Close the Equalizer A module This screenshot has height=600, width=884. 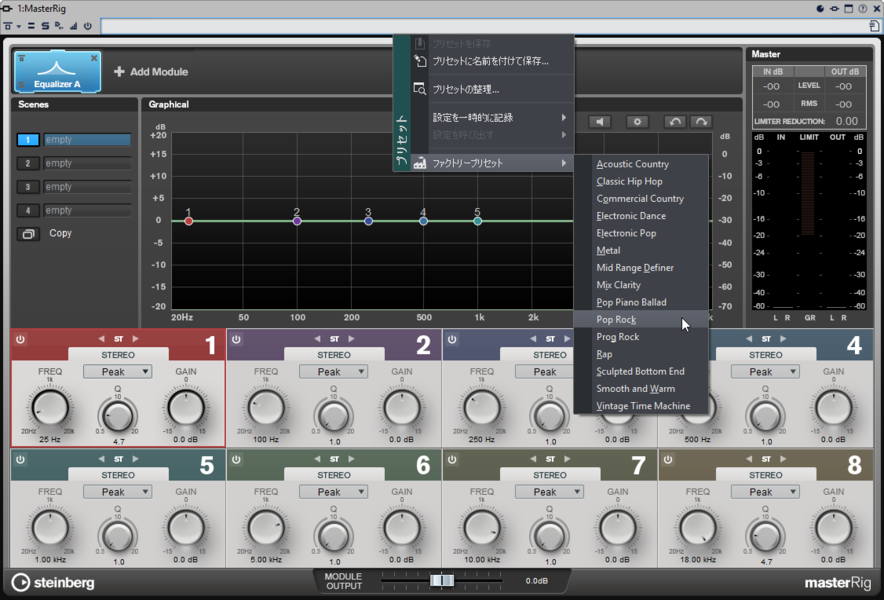[x=94, y=58]
